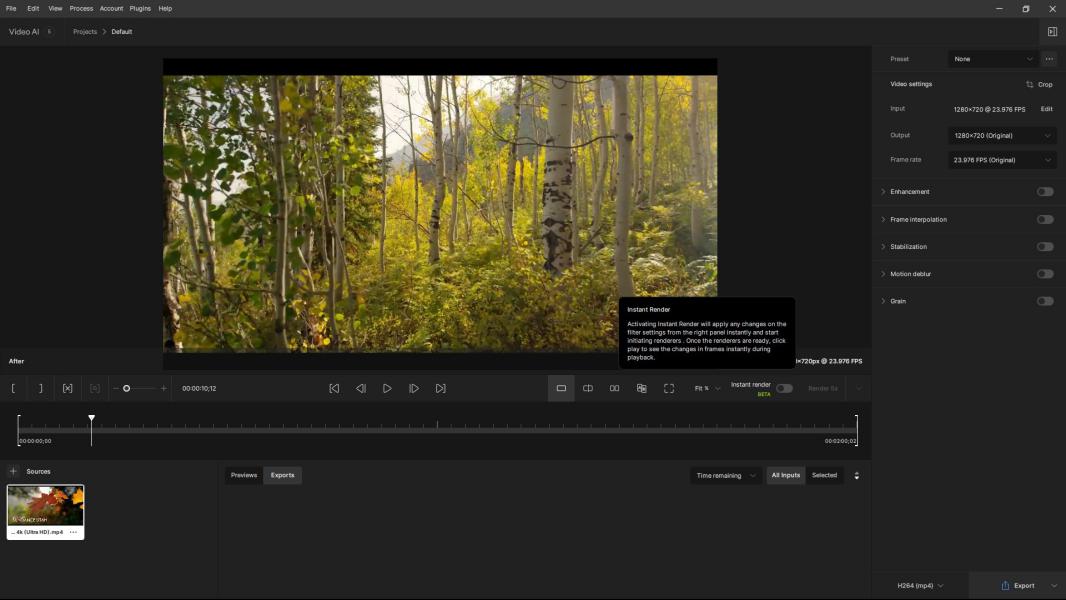This screenshot has height=600, width=1066.
Task: Set the trim start bracket
Action: point(13,389)
